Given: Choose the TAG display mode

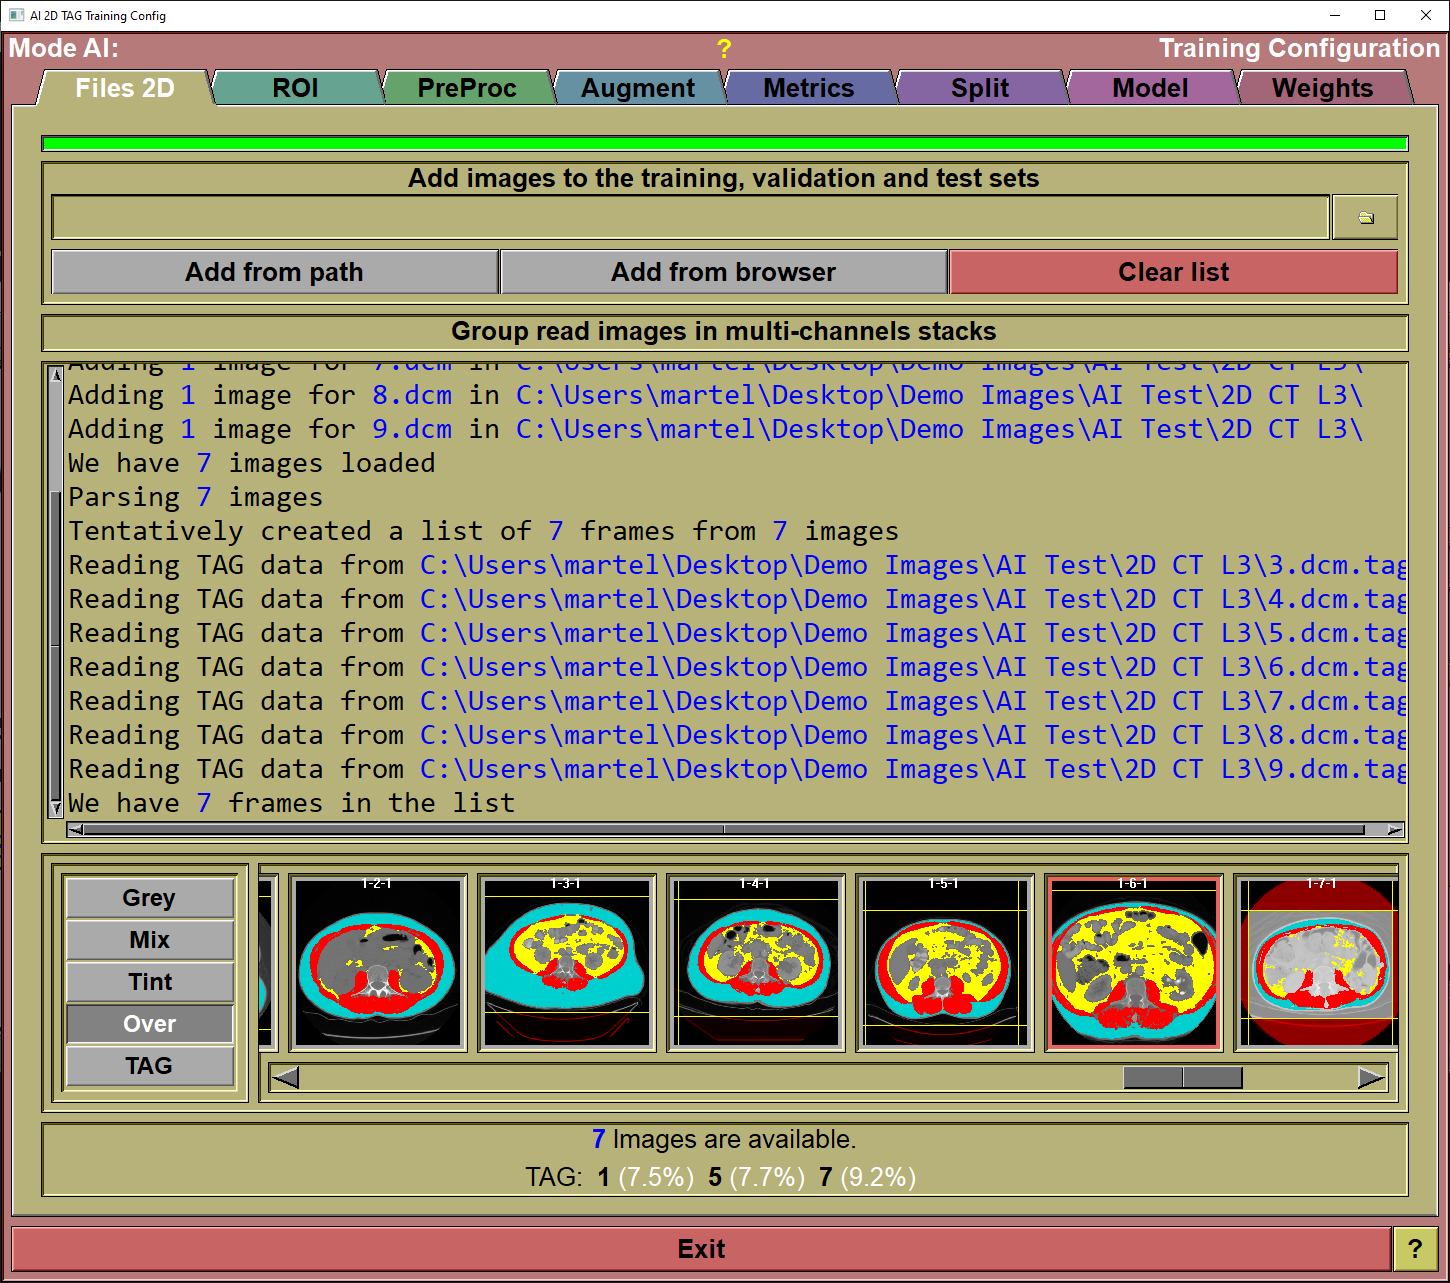Looking at the screenshot, I should click(150, 1066).
